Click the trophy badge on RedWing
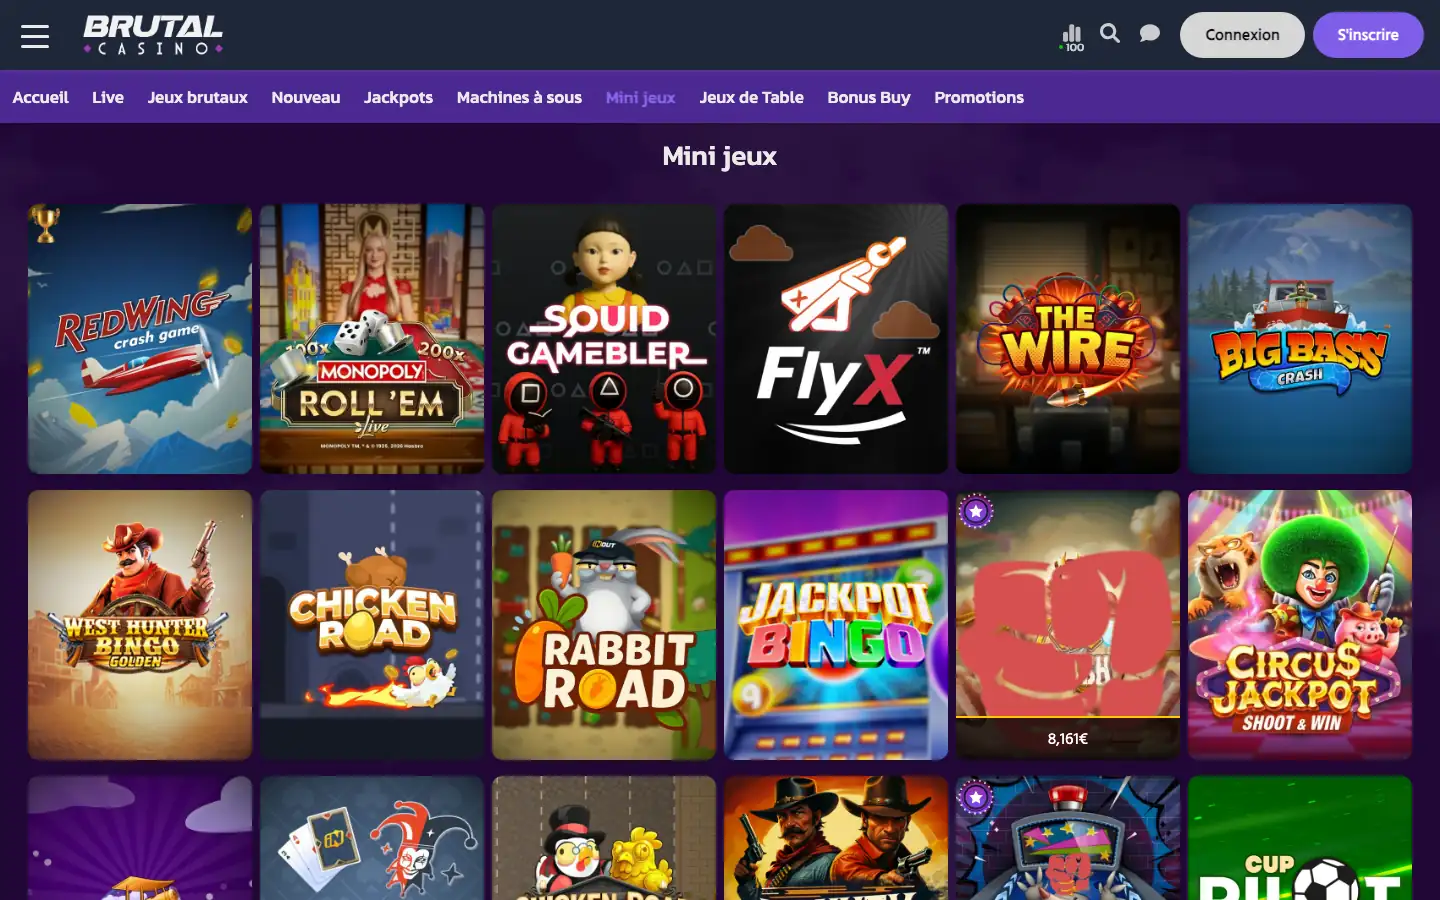 pos(45,223)
